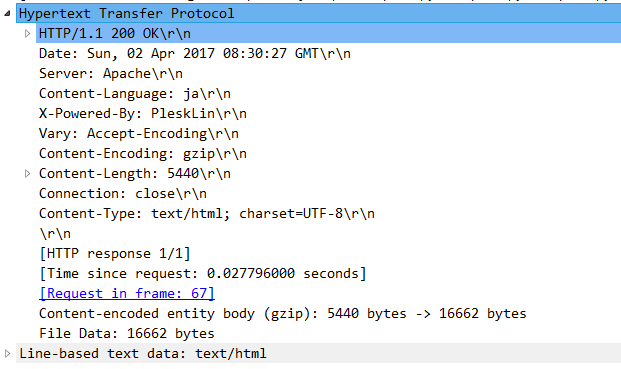The height and width of the screenshot is (369, 621).
Task: Select the Vary: Accept-Encoding row
Action: click(x=139, y=133)
